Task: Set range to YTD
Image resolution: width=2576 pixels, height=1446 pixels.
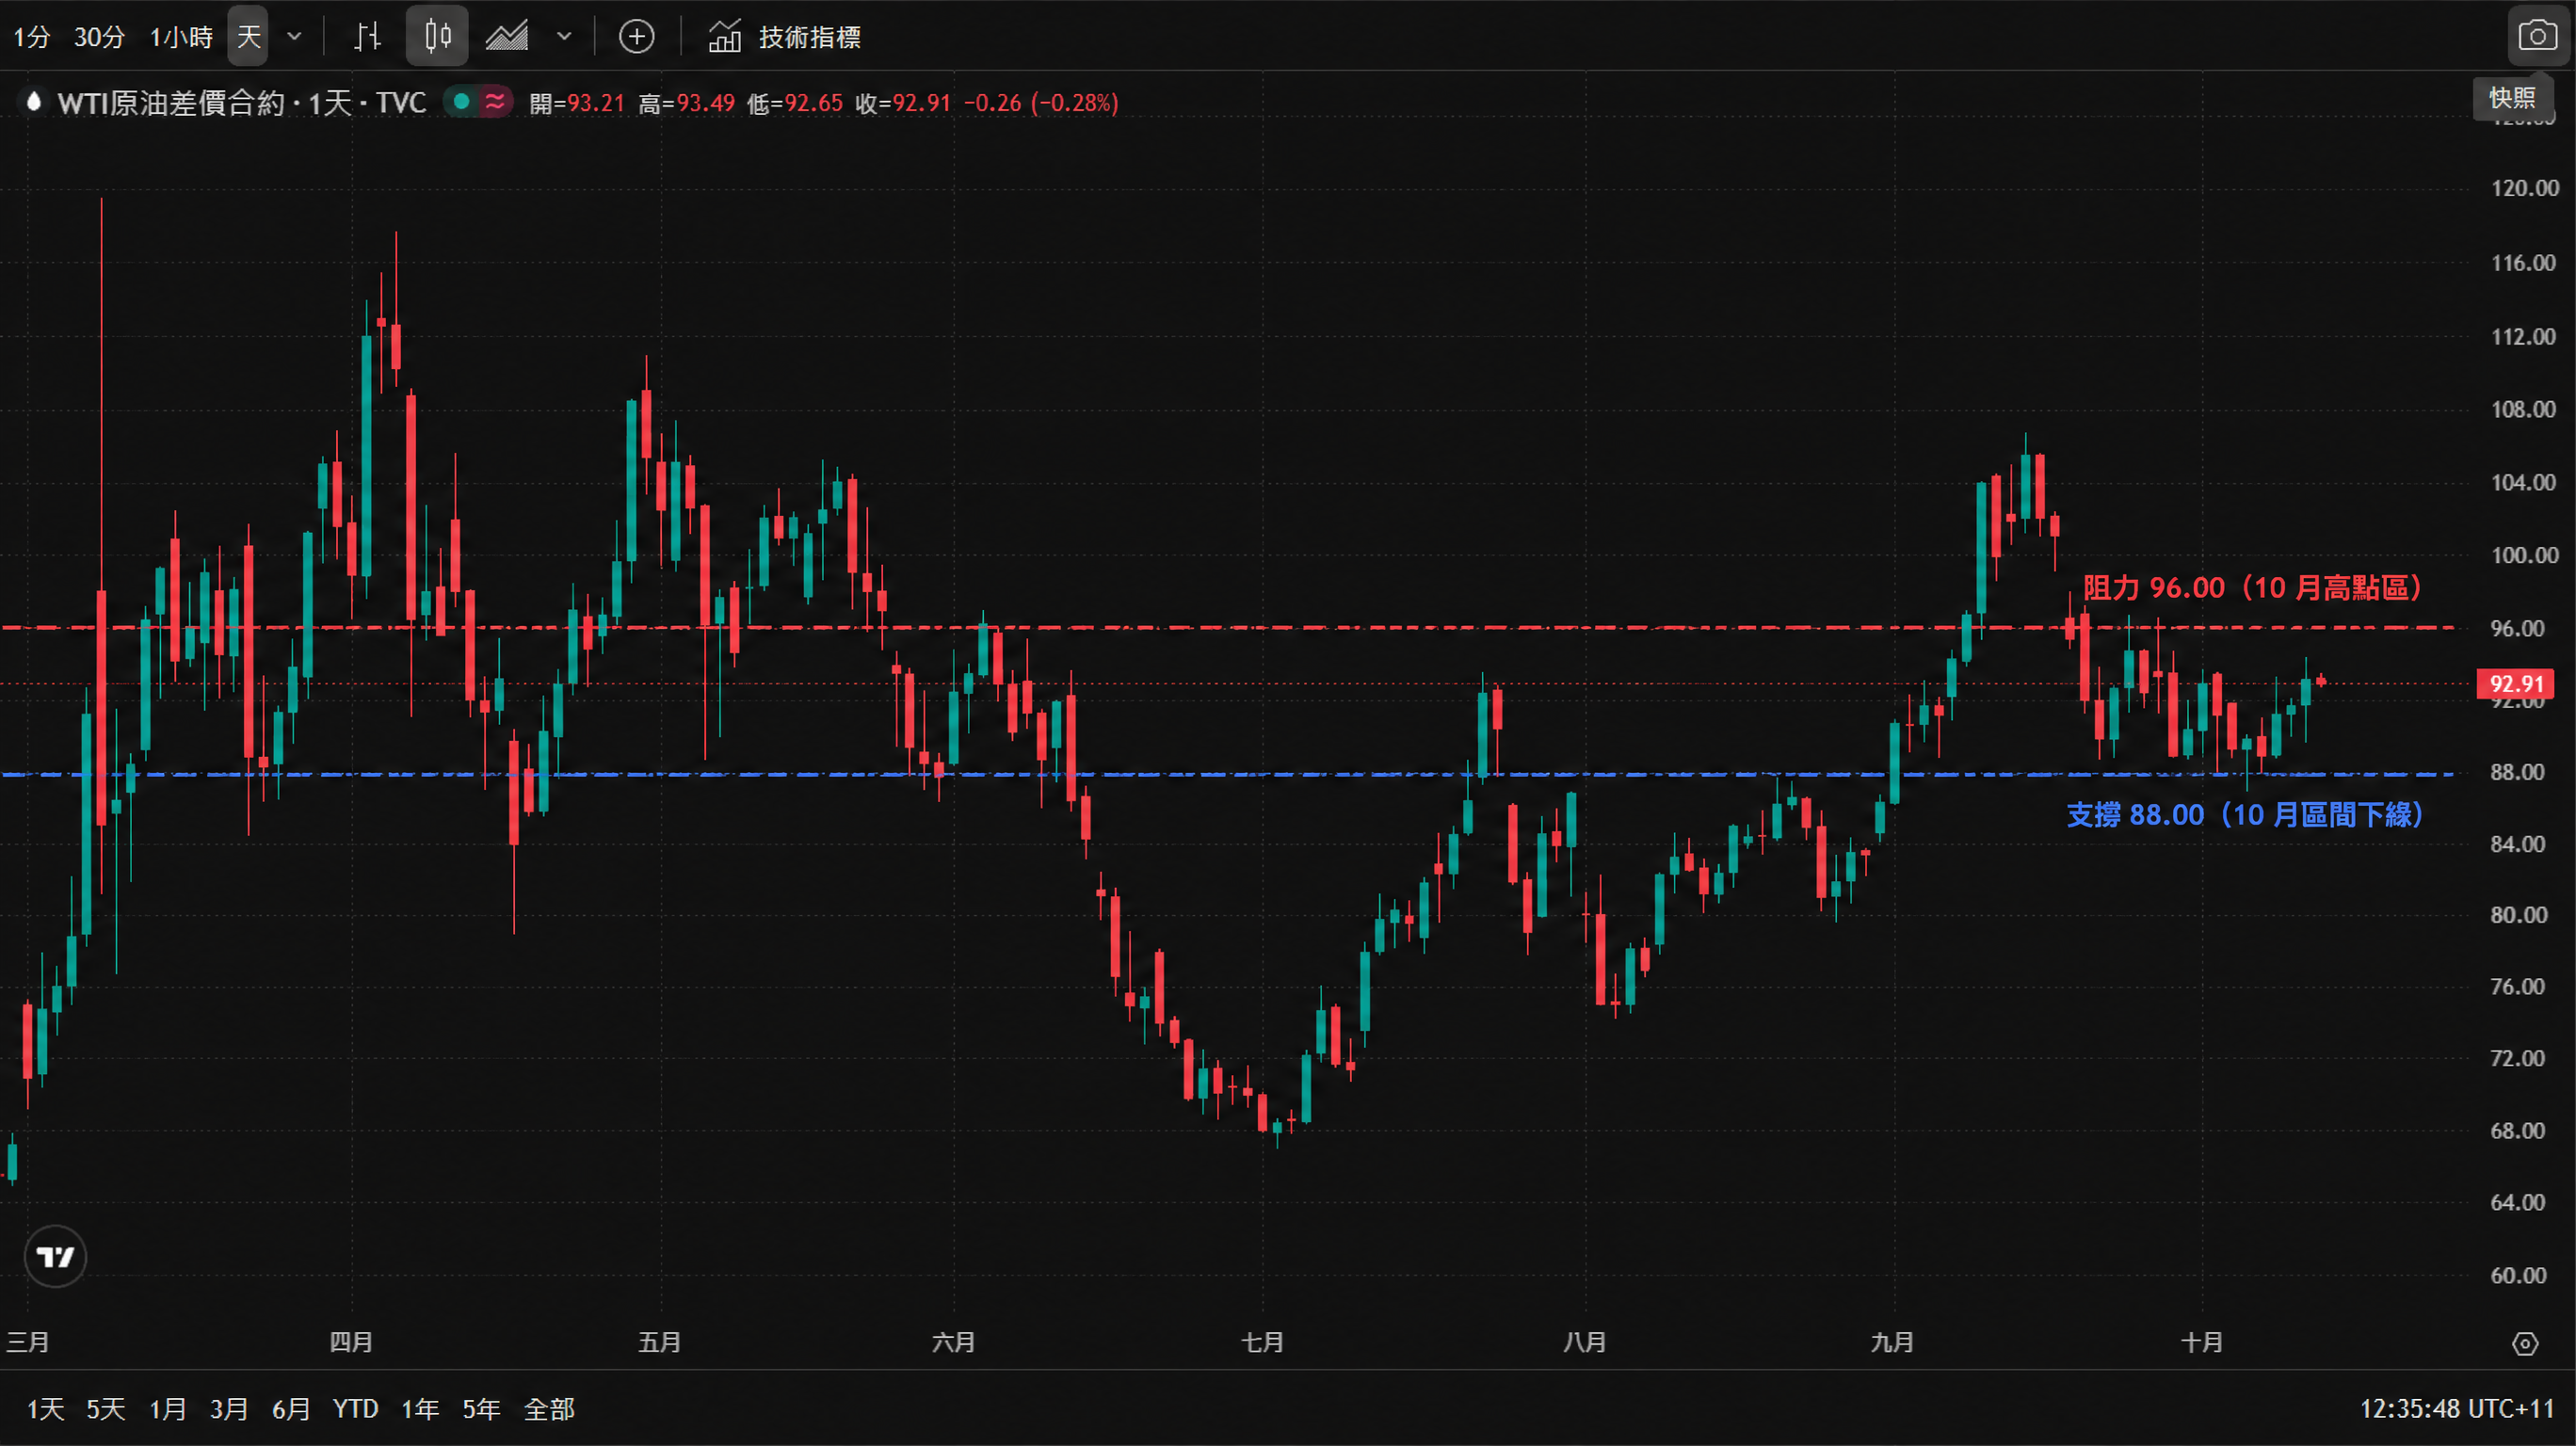Action: [x=355, y=1410]
